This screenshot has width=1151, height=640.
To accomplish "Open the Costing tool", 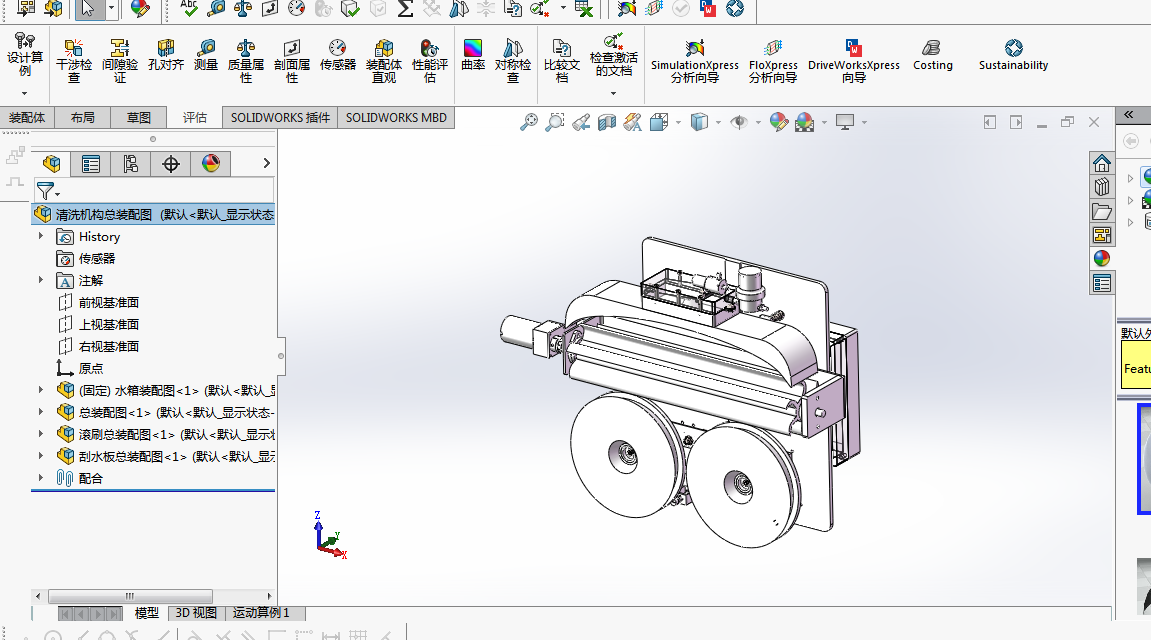I will point(932,55).
